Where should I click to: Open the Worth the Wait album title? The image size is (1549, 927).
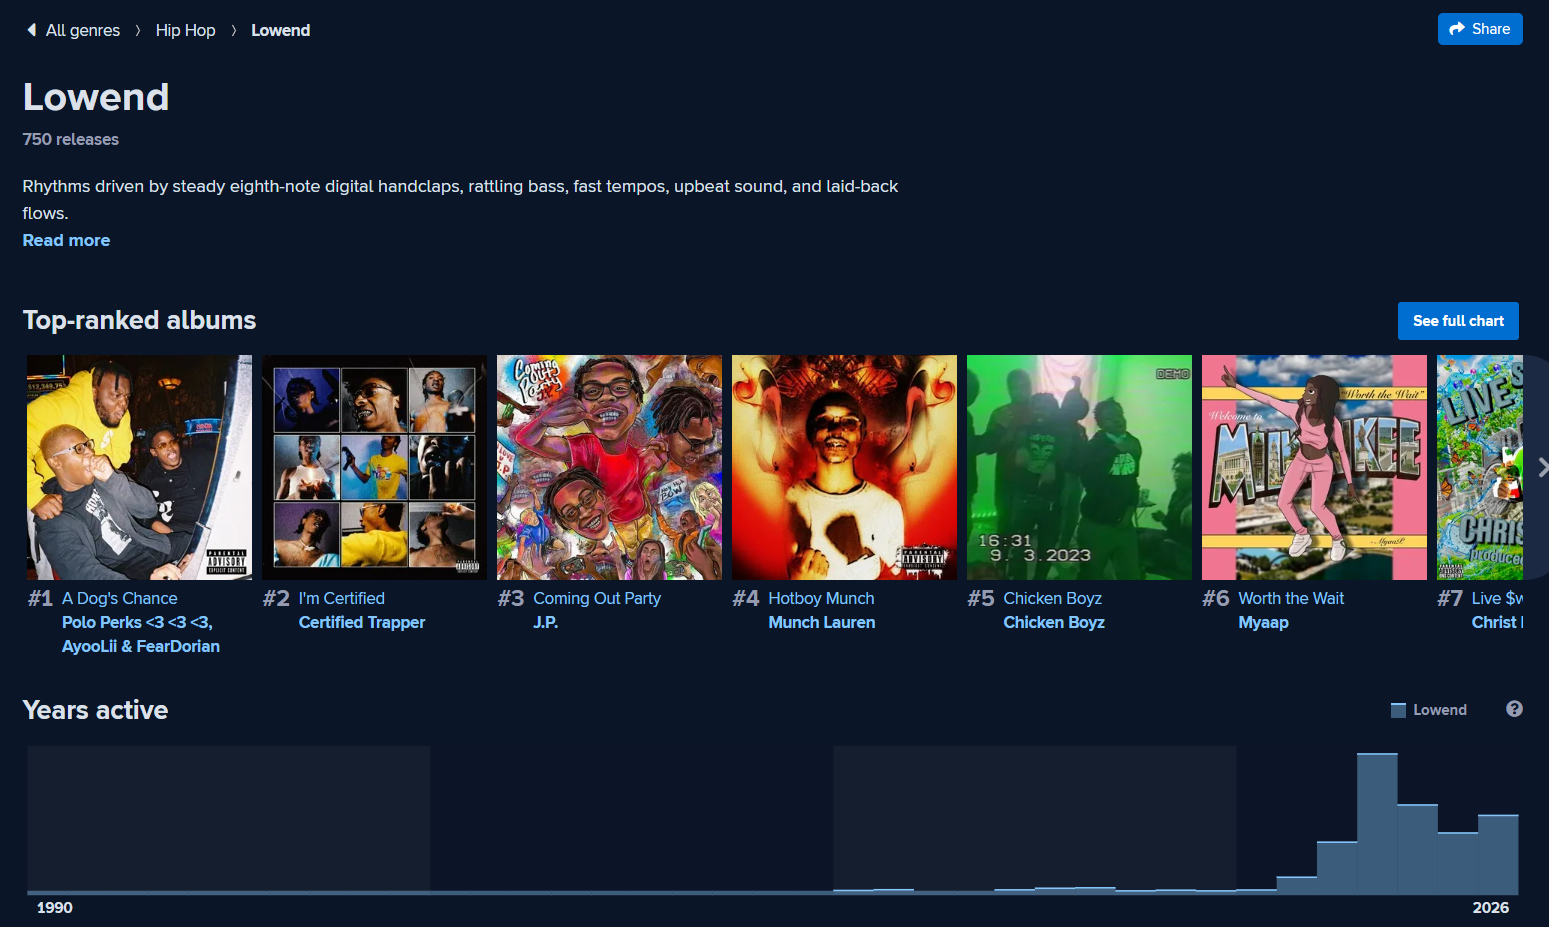(1291, 598)
